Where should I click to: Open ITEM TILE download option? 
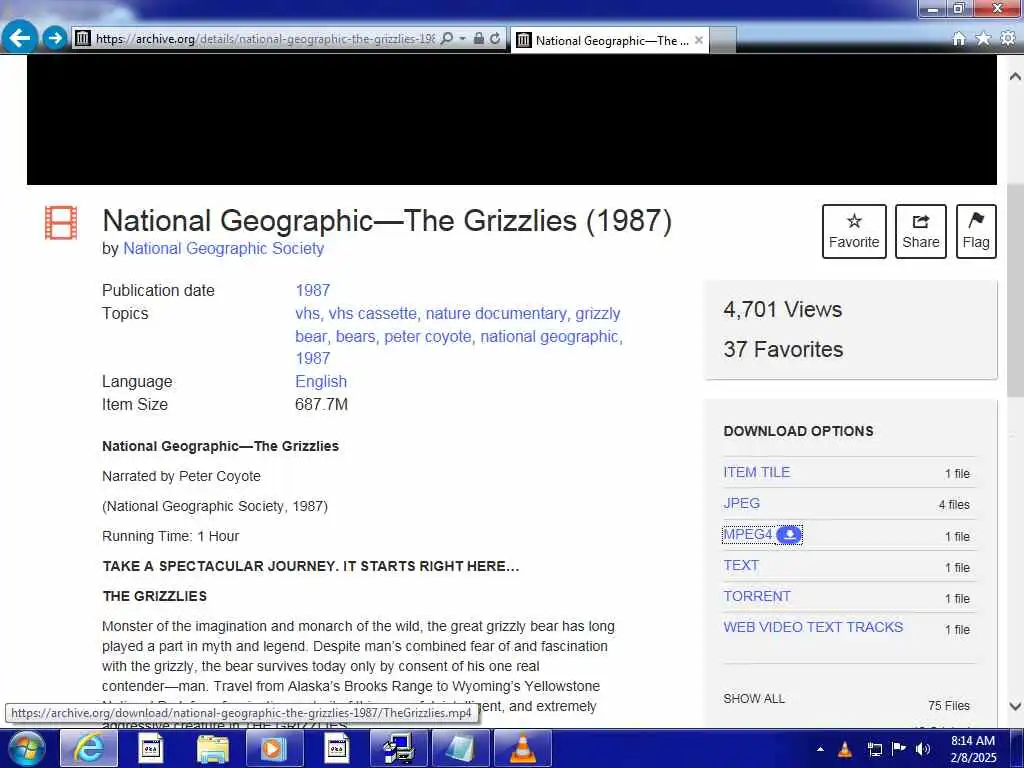756,472
